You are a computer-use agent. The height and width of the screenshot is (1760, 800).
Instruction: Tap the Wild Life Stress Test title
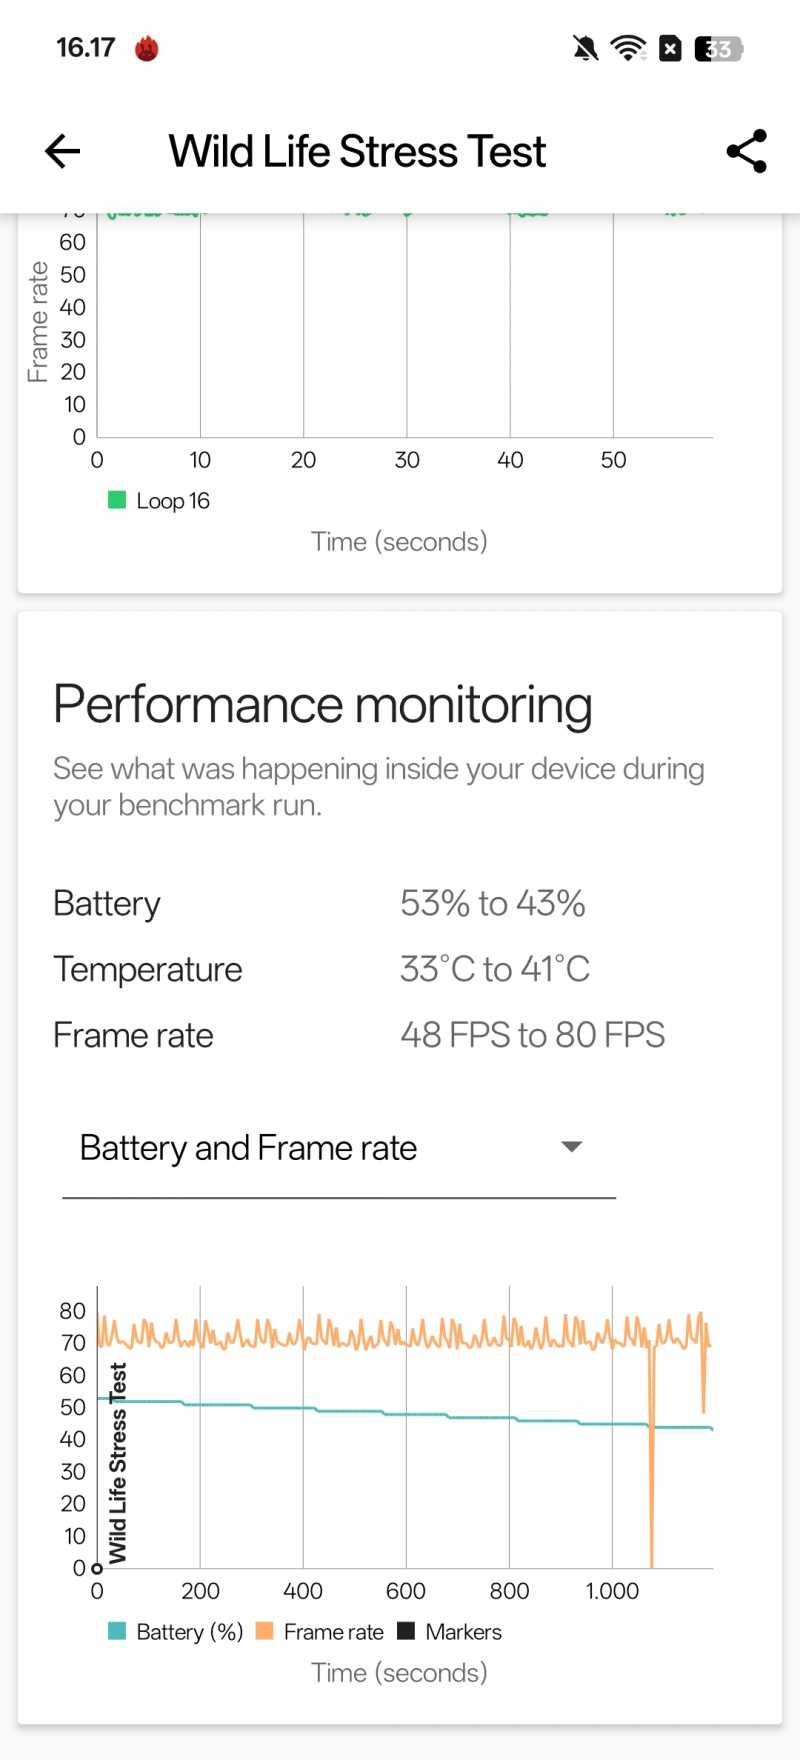pos(357,152)
